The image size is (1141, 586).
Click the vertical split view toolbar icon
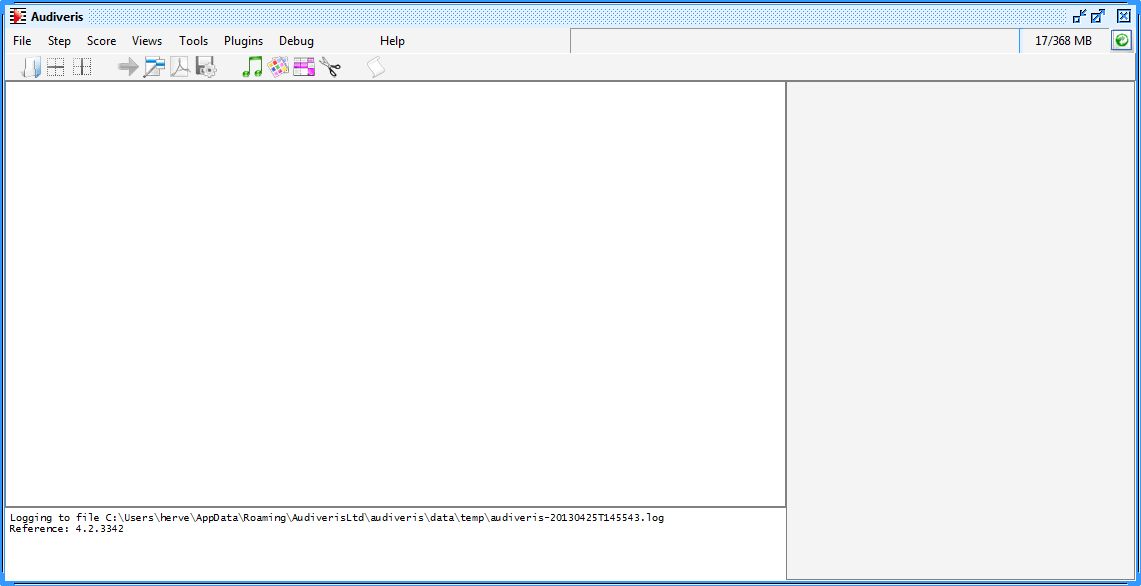click(x=82, y=67)
